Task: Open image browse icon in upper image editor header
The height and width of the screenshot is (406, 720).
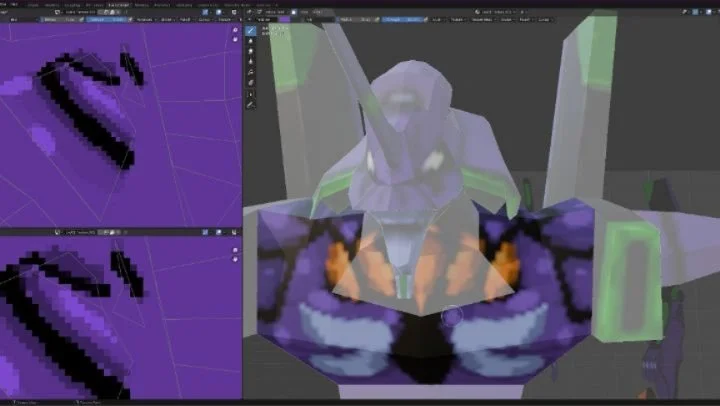Action: click(x=57, y=12)
